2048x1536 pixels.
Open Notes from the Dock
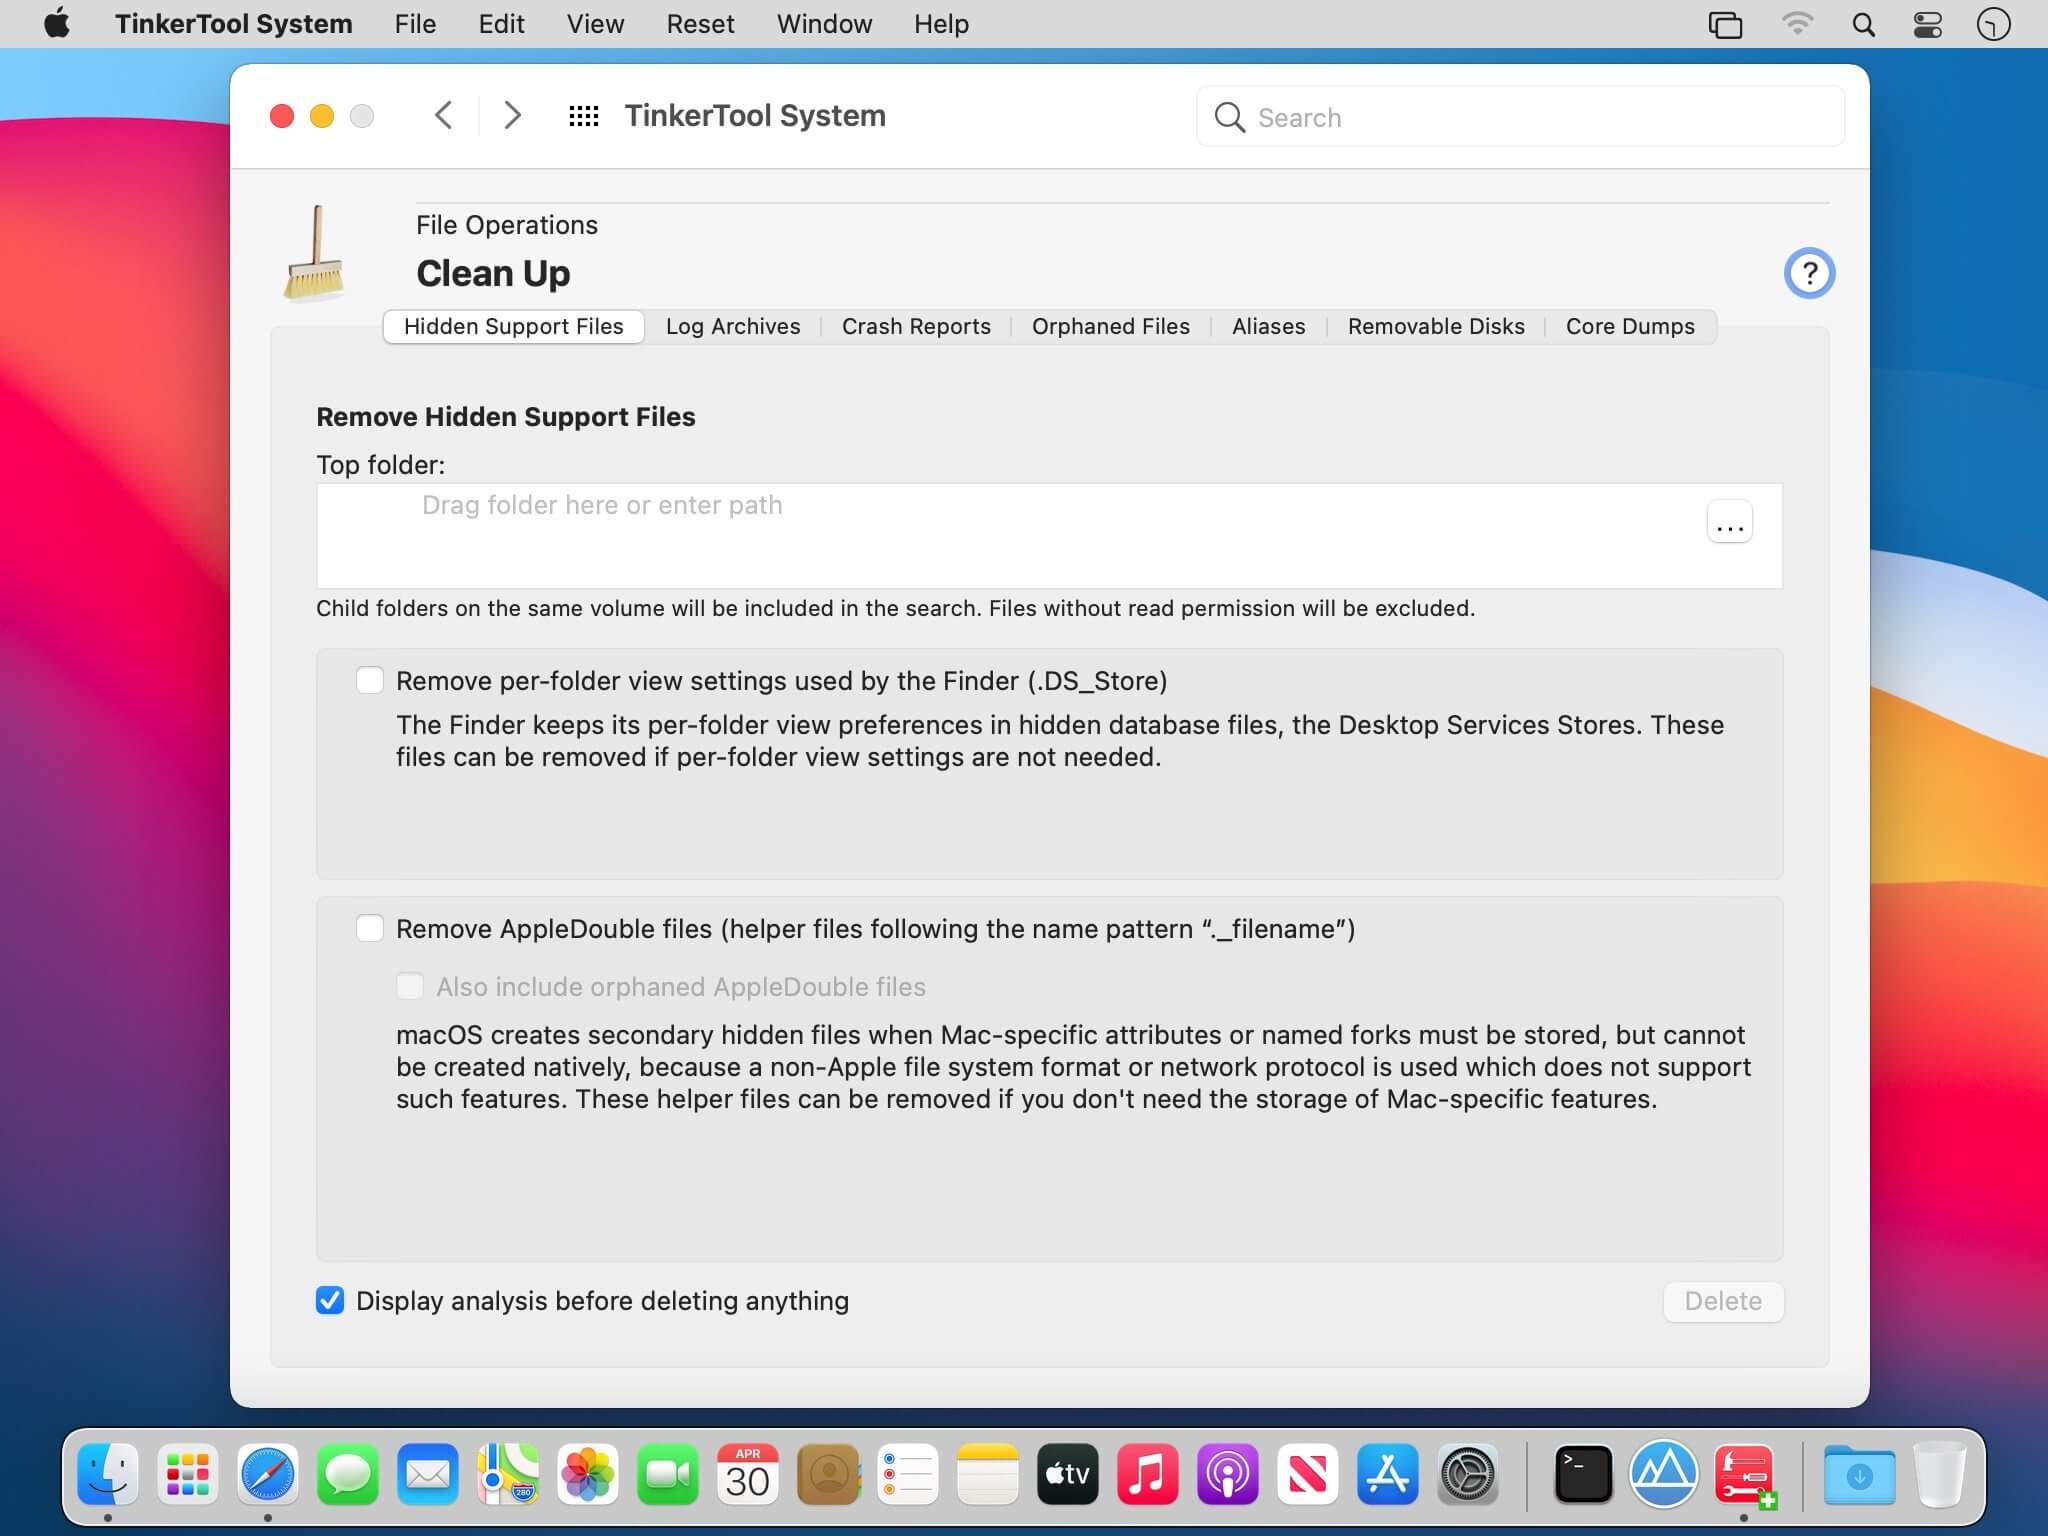click(988, 1474)
